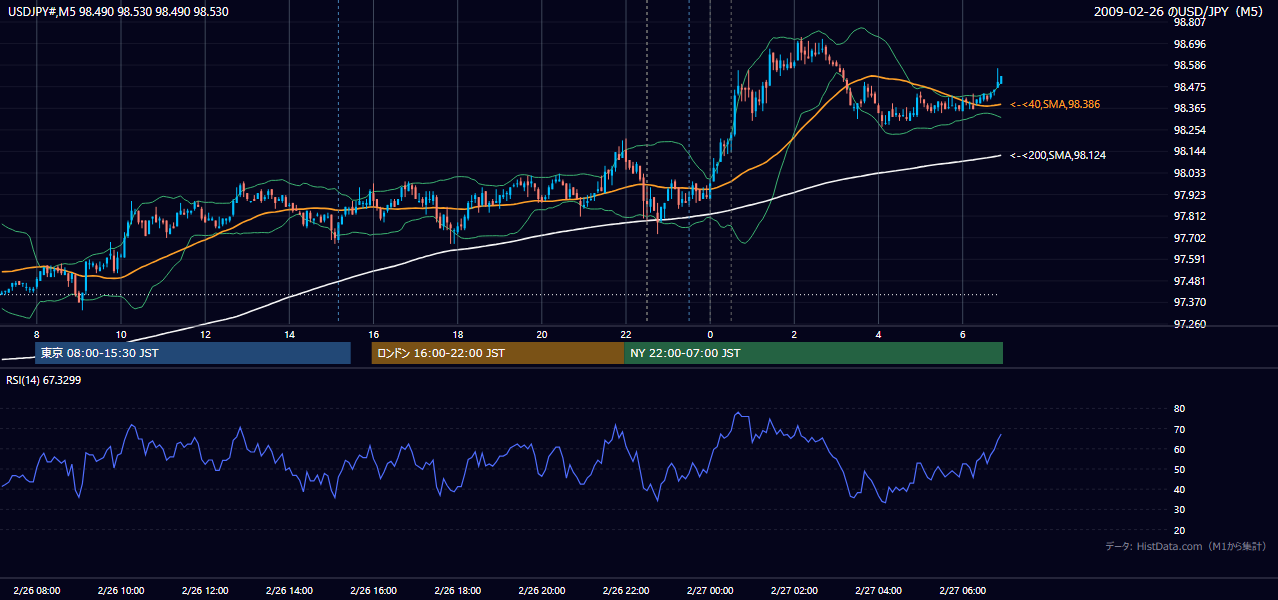
Task: Click price axis label 98.807
Action: coord(1190,22)
